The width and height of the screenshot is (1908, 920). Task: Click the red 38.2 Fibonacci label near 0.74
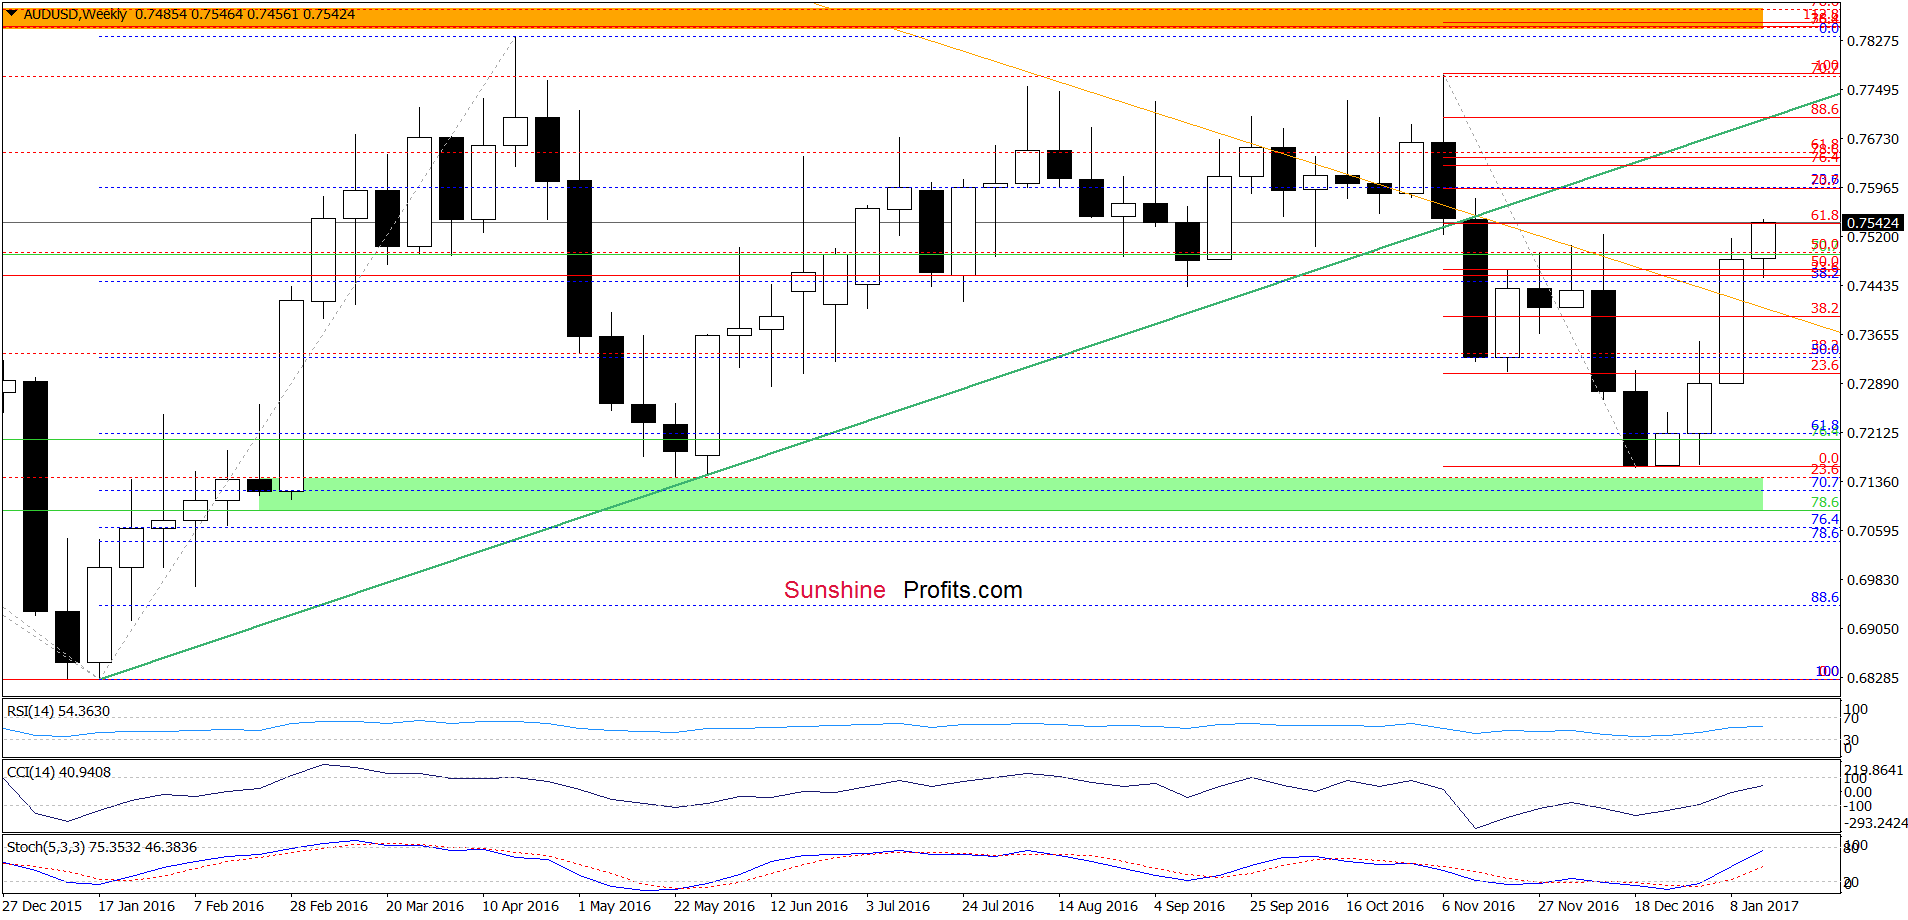coord(1825,309)
